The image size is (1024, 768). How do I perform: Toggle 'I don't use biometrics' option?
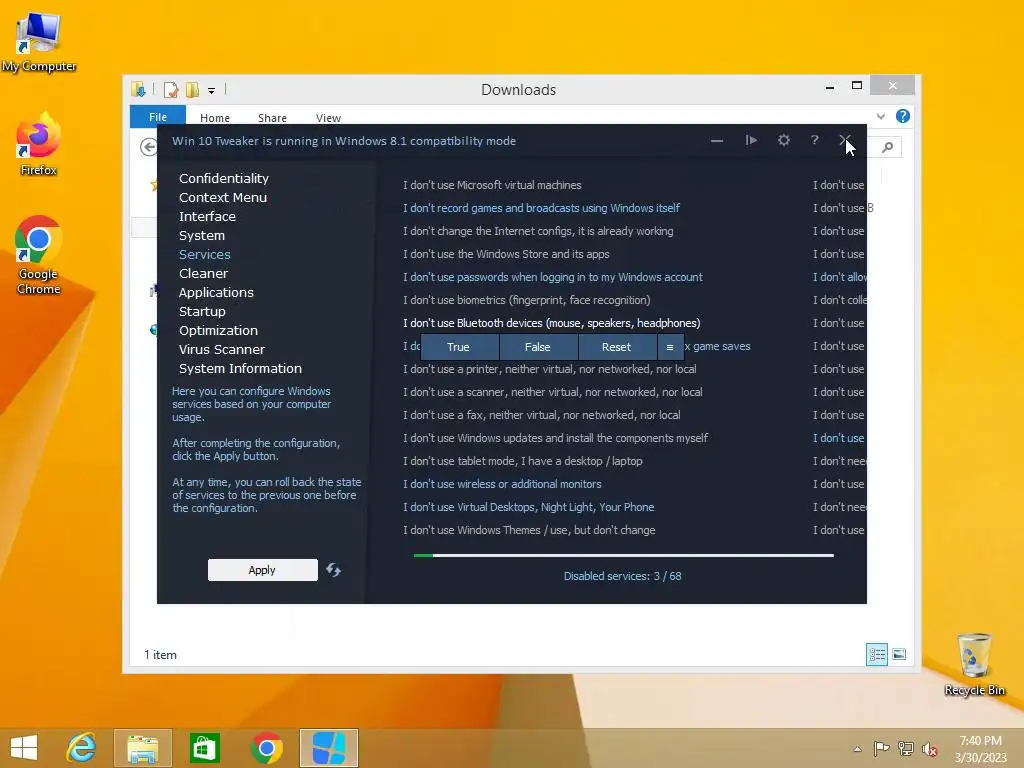click(526, 300)
